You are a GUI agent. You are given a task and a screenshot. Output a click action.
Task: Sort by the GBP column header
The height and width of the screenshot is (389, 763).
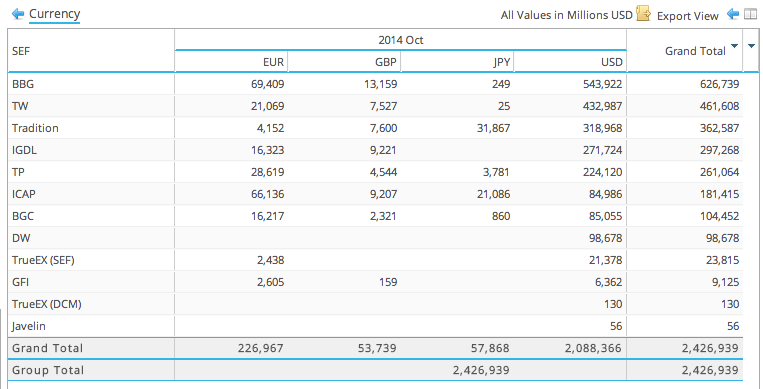tap(386, 62)
